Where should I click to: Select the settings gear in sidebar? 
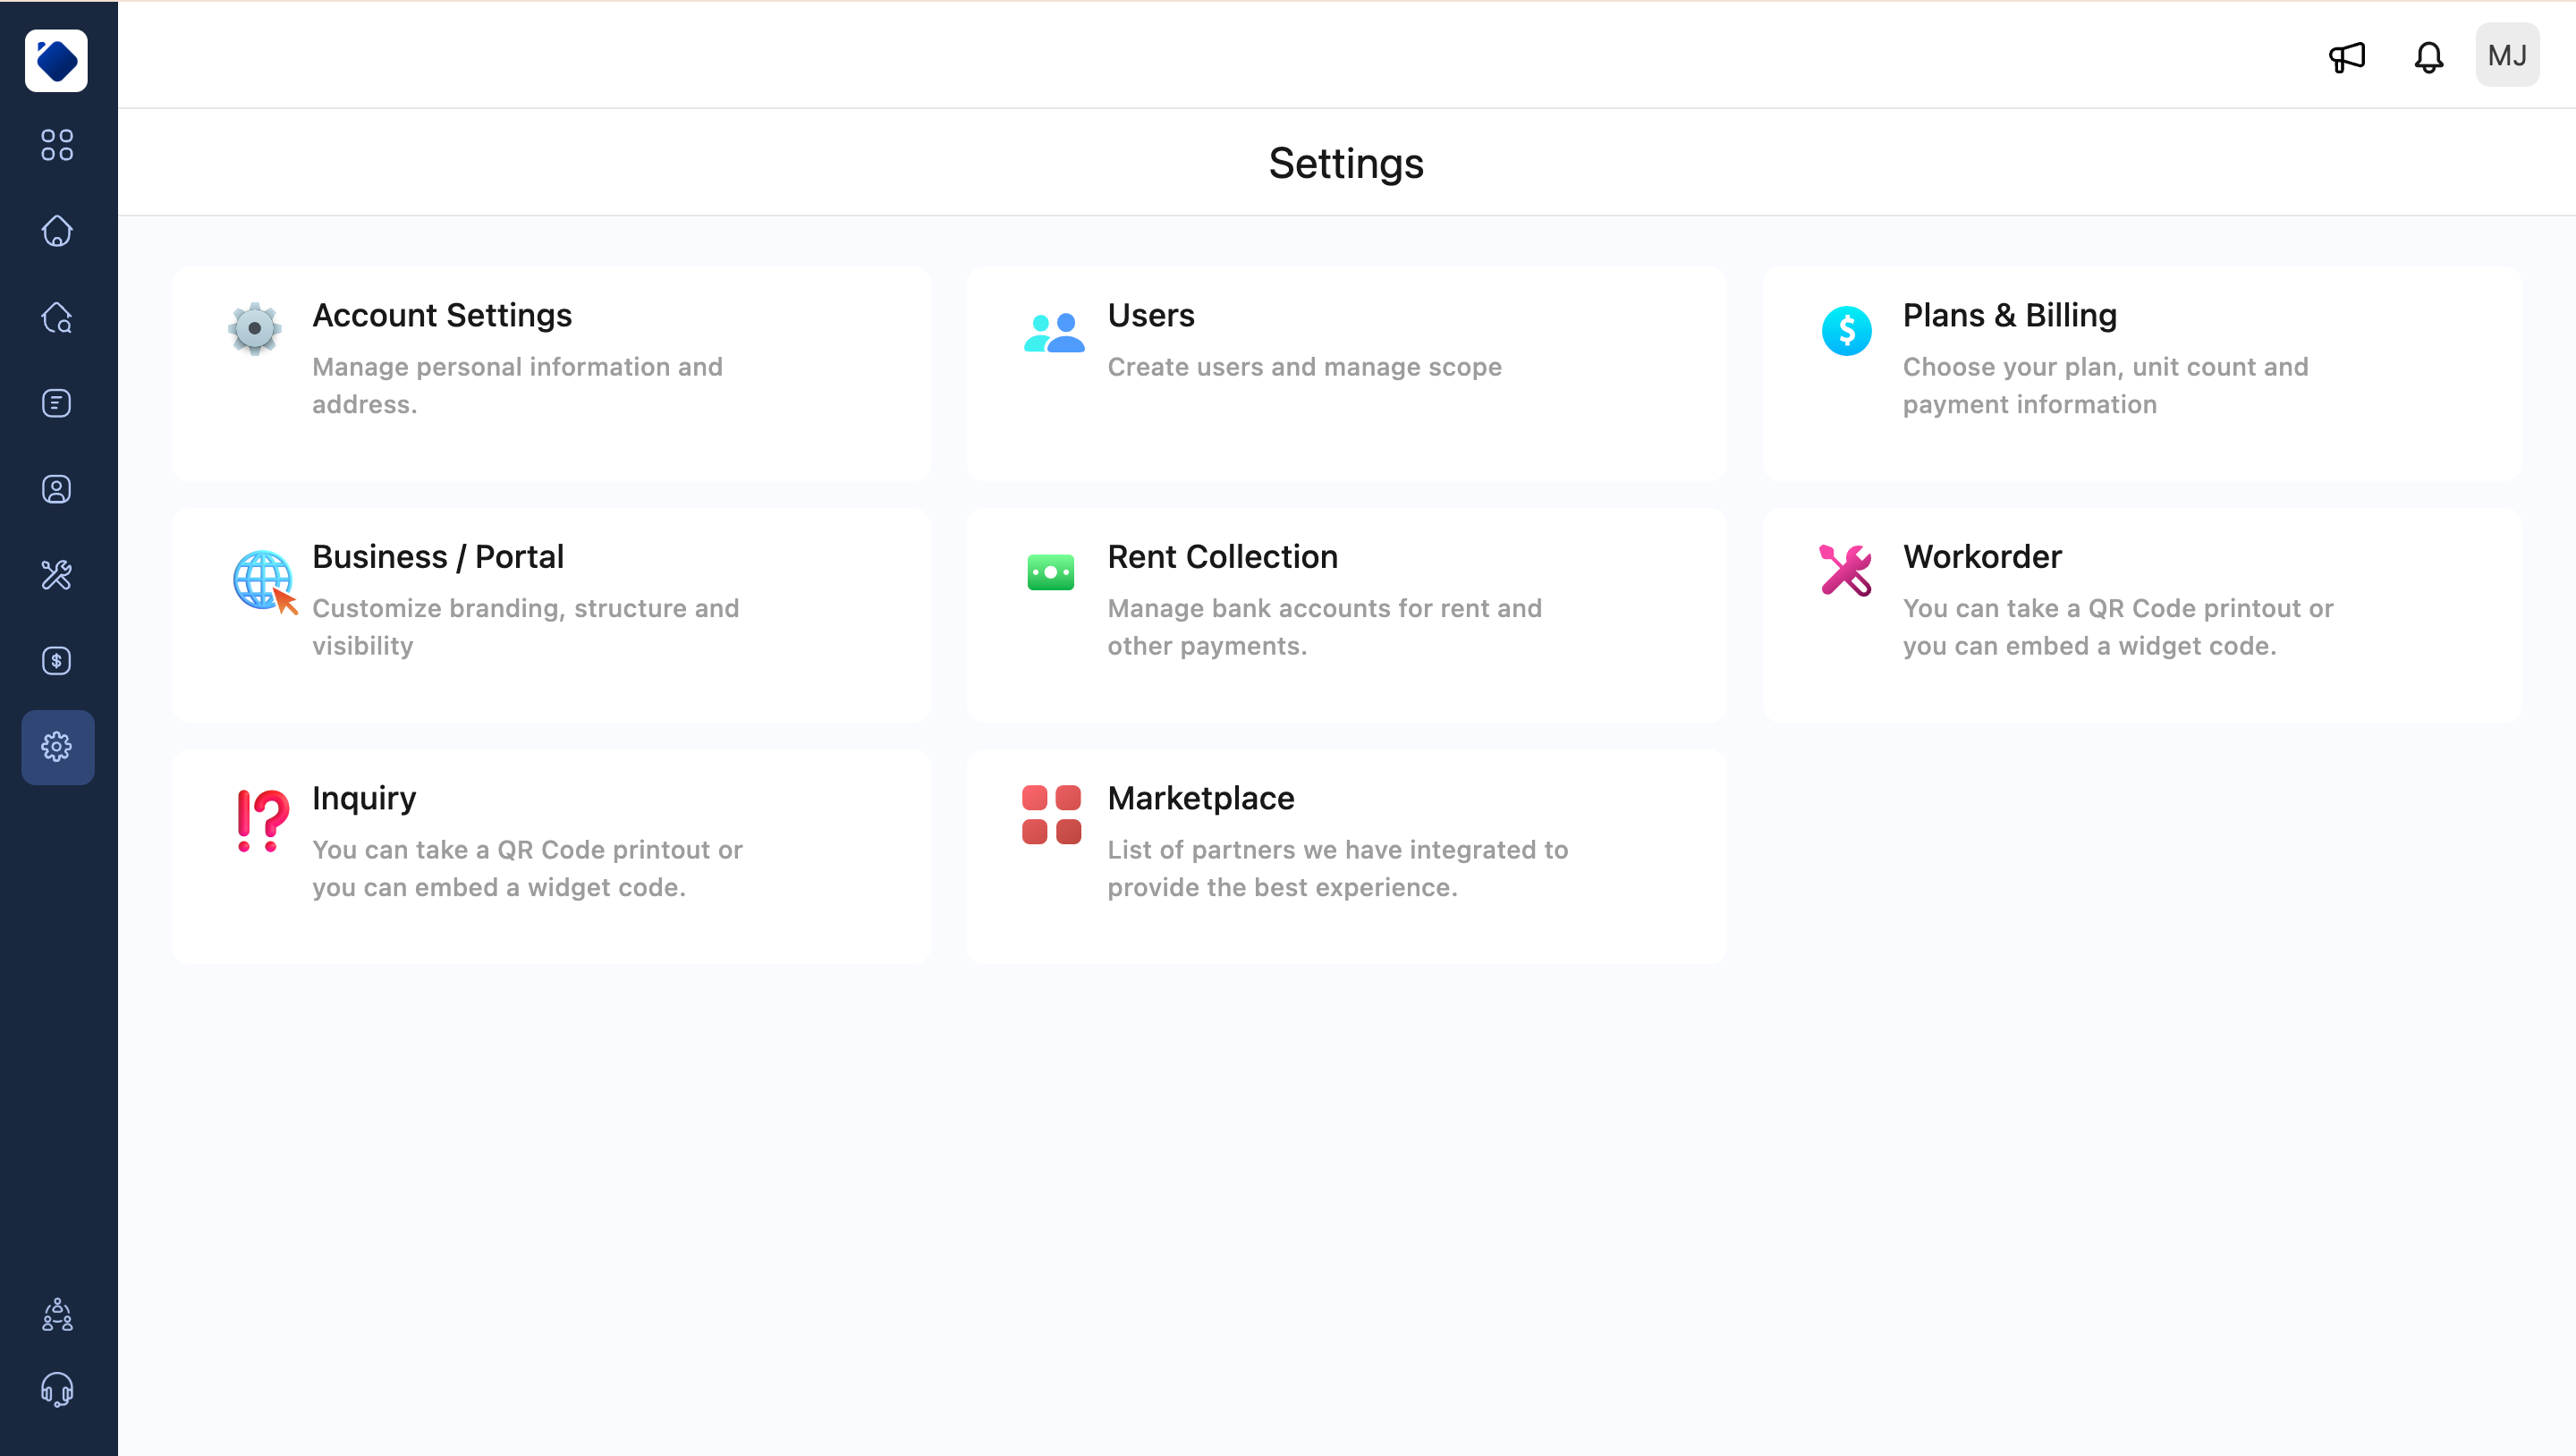[57, 747]
